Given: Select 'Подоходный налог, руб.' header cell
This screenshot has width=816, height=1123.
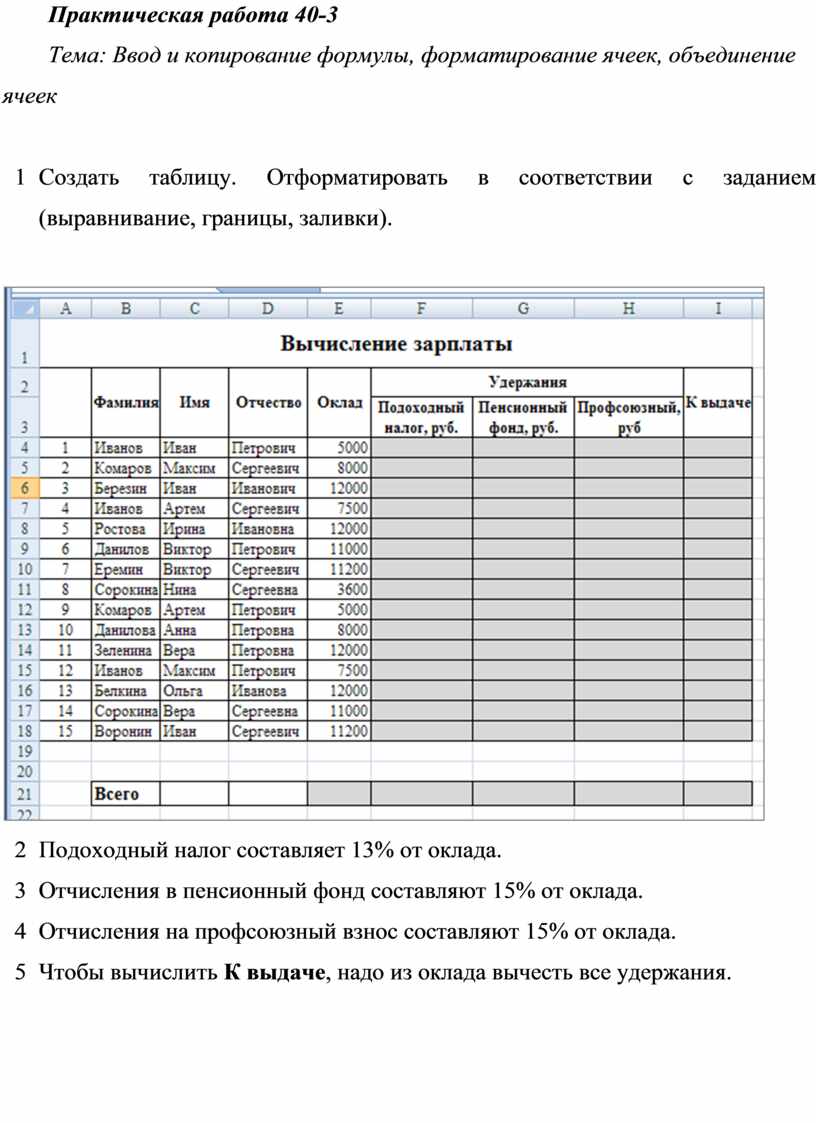Looking at the screenshot, I should point(421,417).
